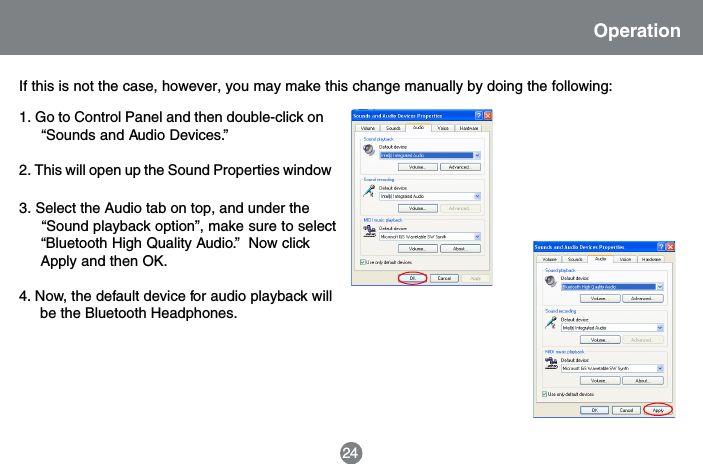
Task: Toggle 'Use only default devices' in Bluetooth-playback dialog
Action: pyautogui.click(x=544, y=394)
